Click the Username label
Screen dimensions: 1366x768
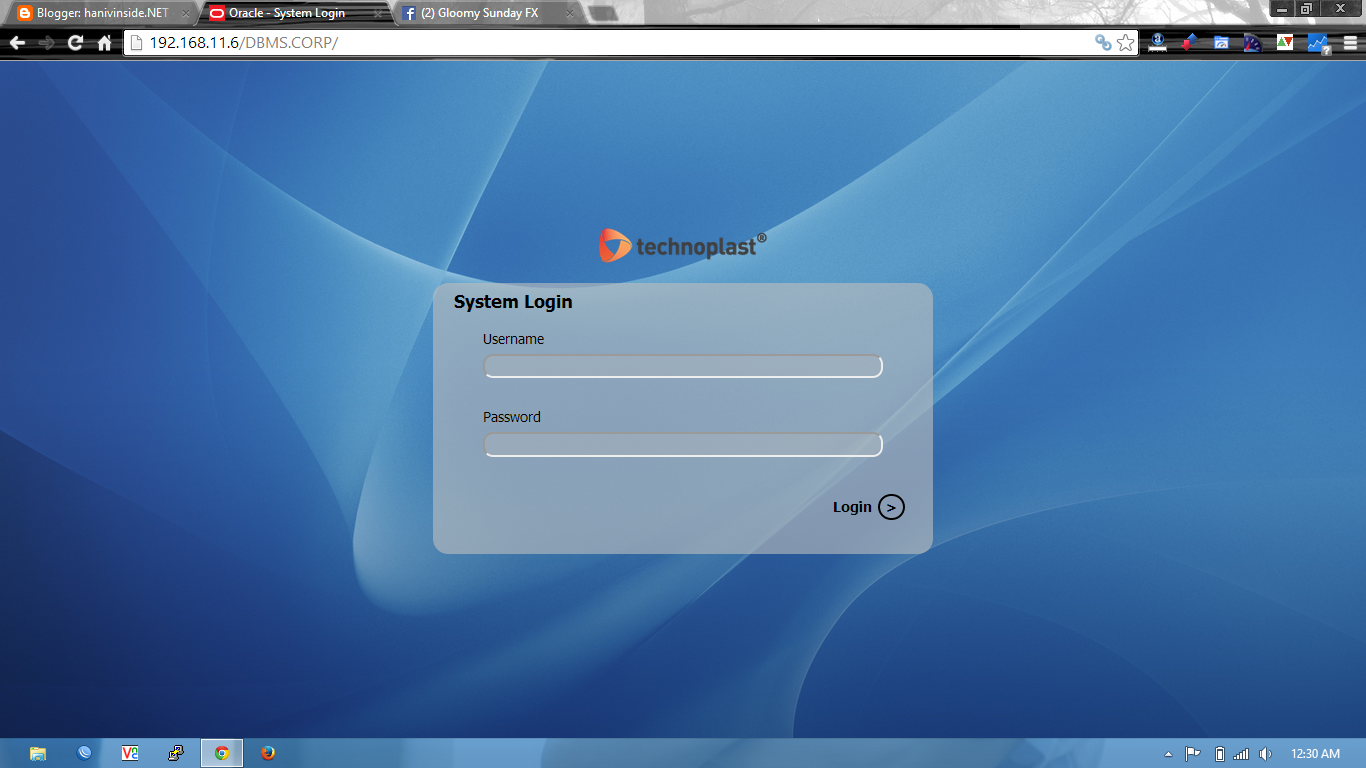pos(513,339)
